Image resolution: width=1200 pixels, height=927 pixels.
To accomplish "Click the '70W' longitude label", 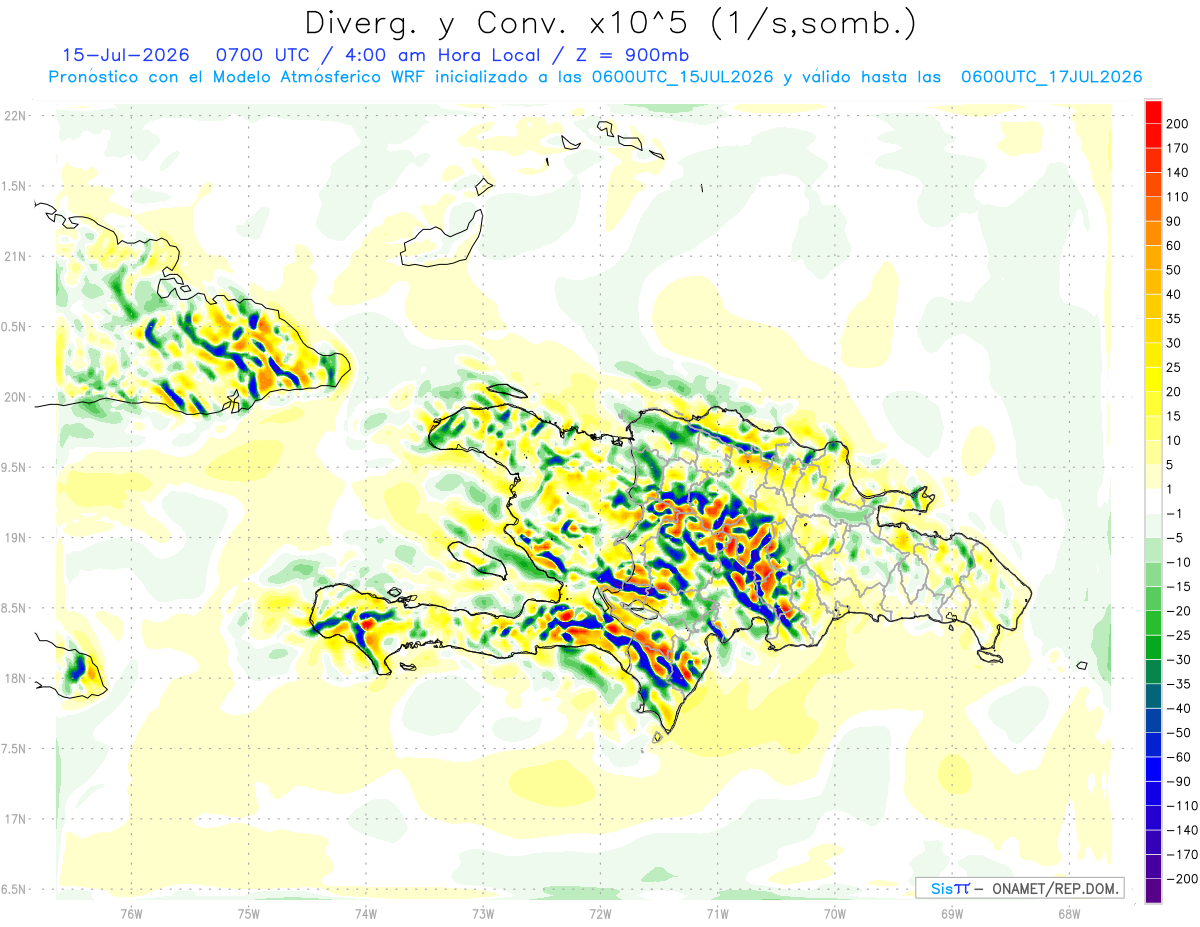I will point(835,912).
